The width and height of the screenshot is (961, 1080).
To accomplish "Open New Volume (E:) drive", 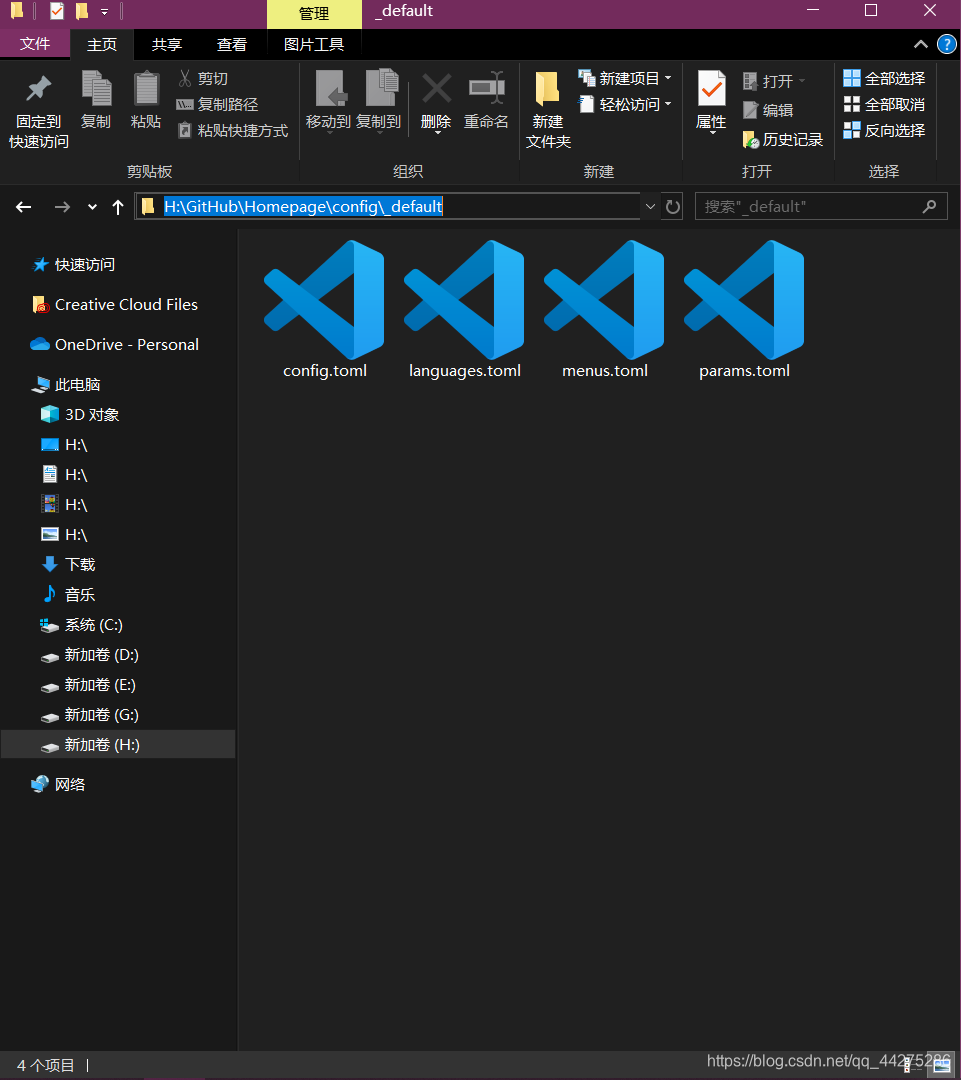I will 88,685.
